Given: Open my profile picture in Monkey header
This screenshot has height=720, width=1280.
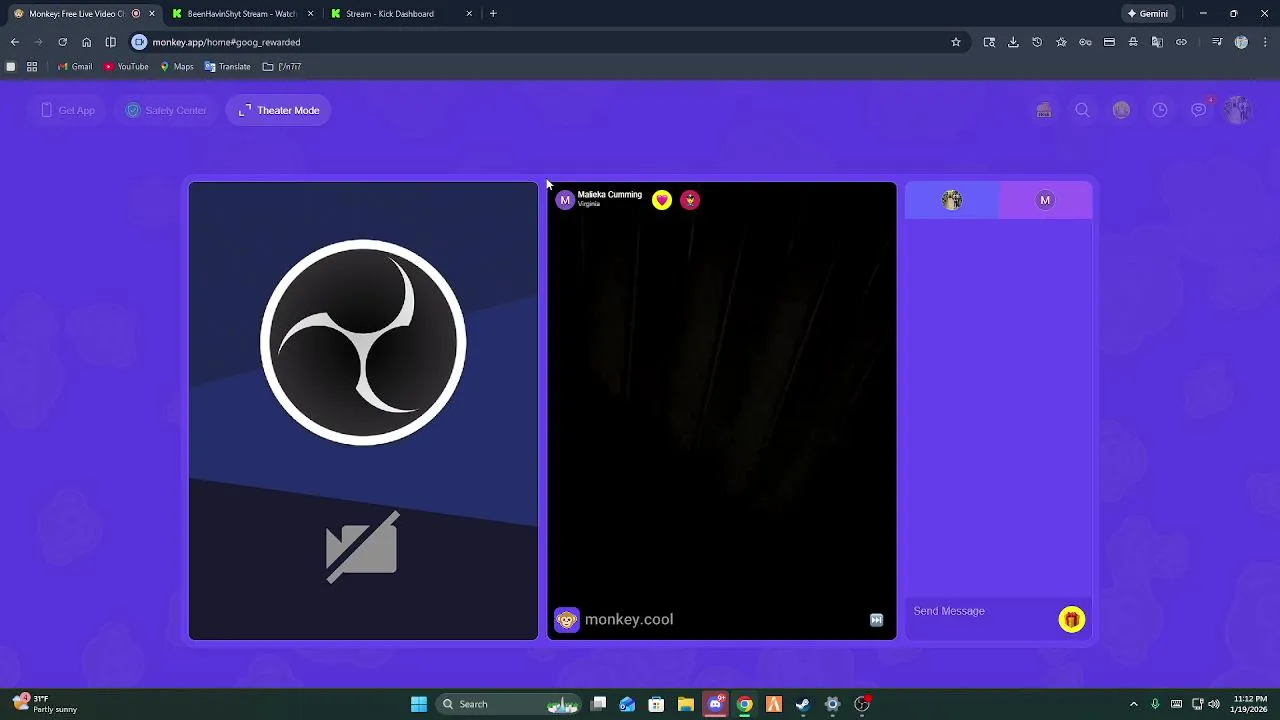Looking at the screenshot, I should [x=1238, y=110].
